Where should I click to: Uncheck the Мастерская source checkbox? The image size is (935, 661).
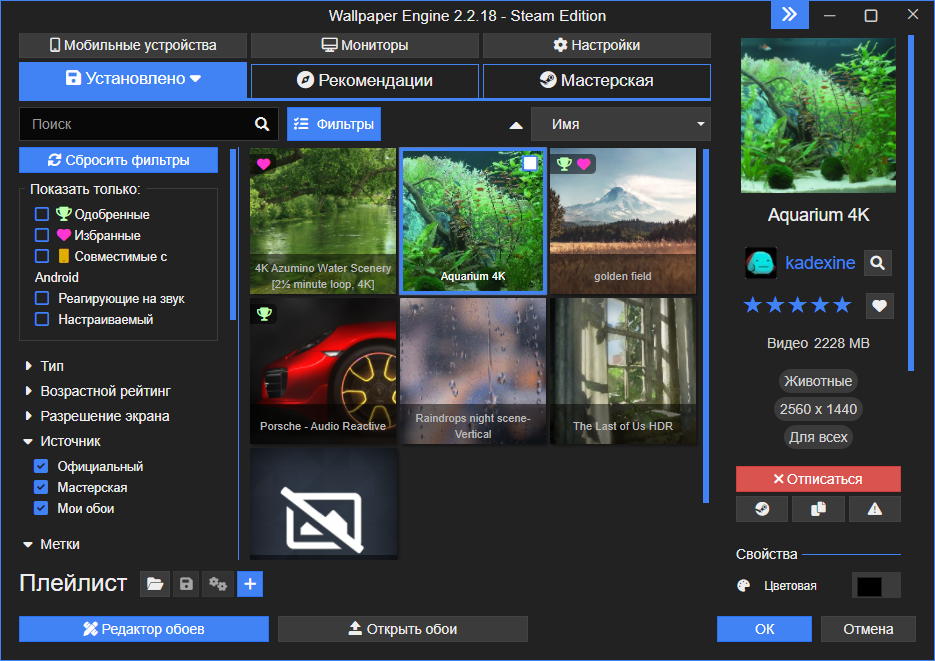41,487
